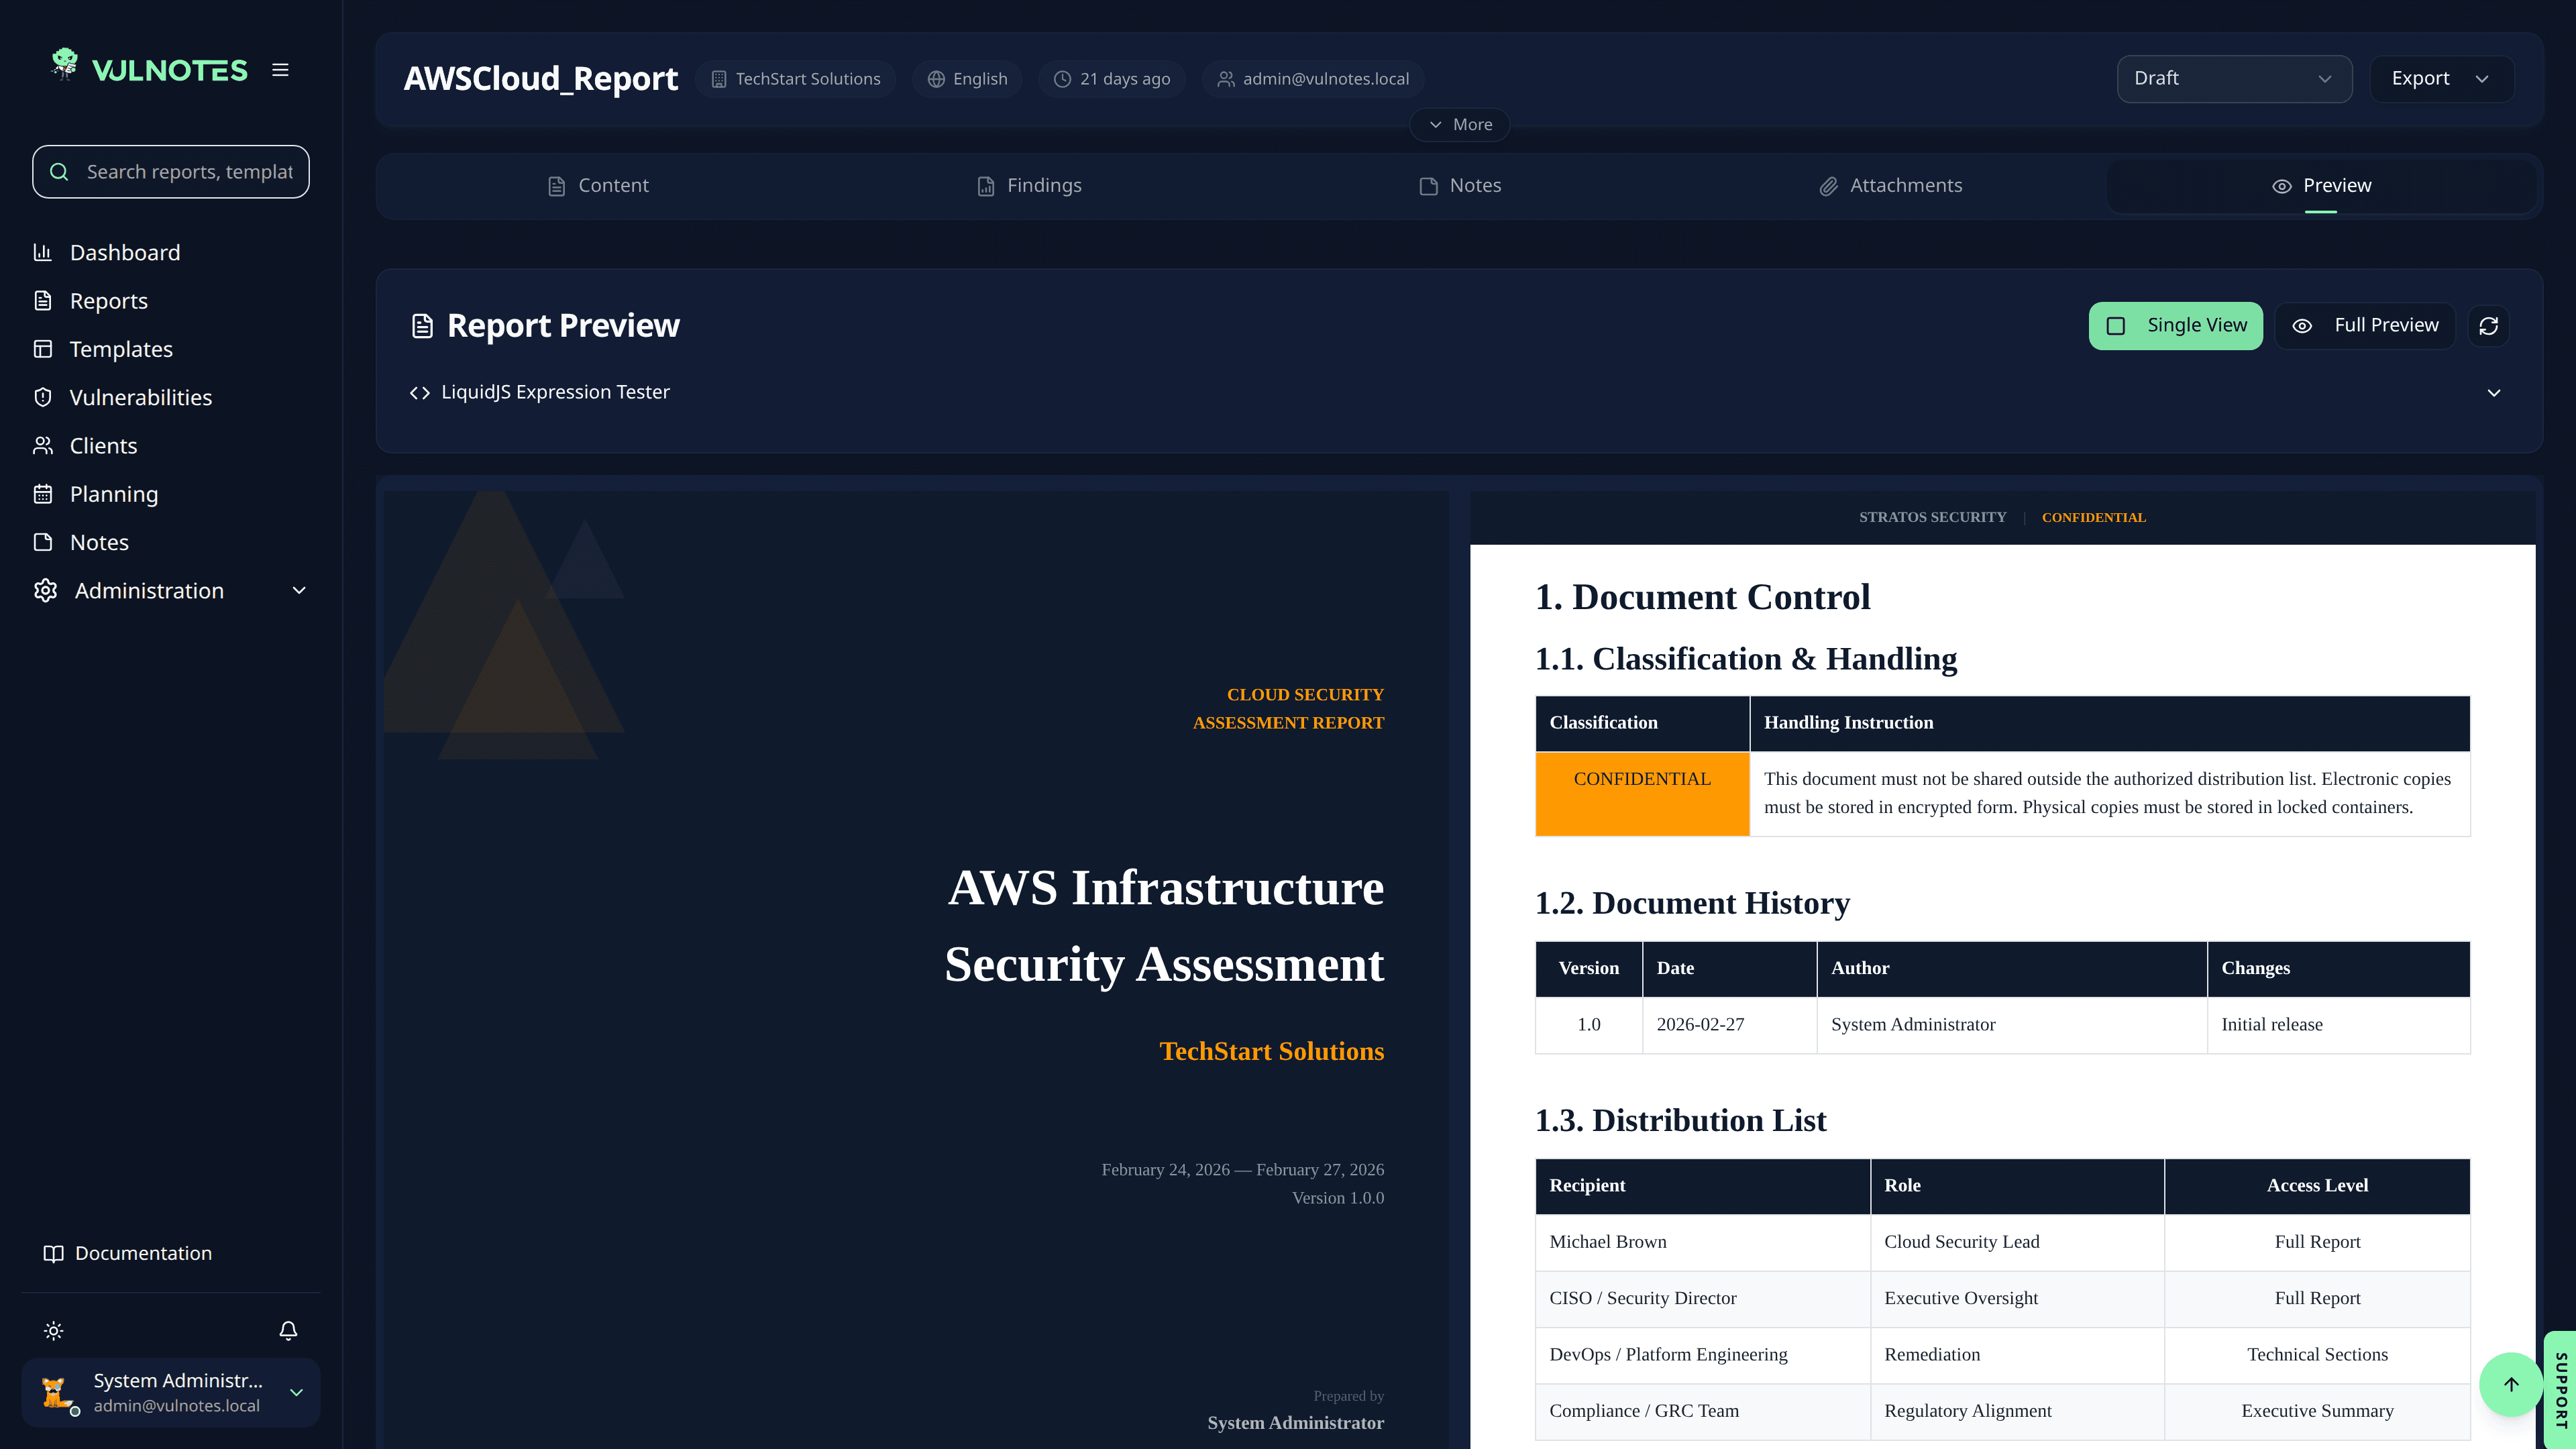Viewport: 2576px width, 1449px height.
Task: Click the search reports input field
Action: pyautogui.click(x=171, y=172)
